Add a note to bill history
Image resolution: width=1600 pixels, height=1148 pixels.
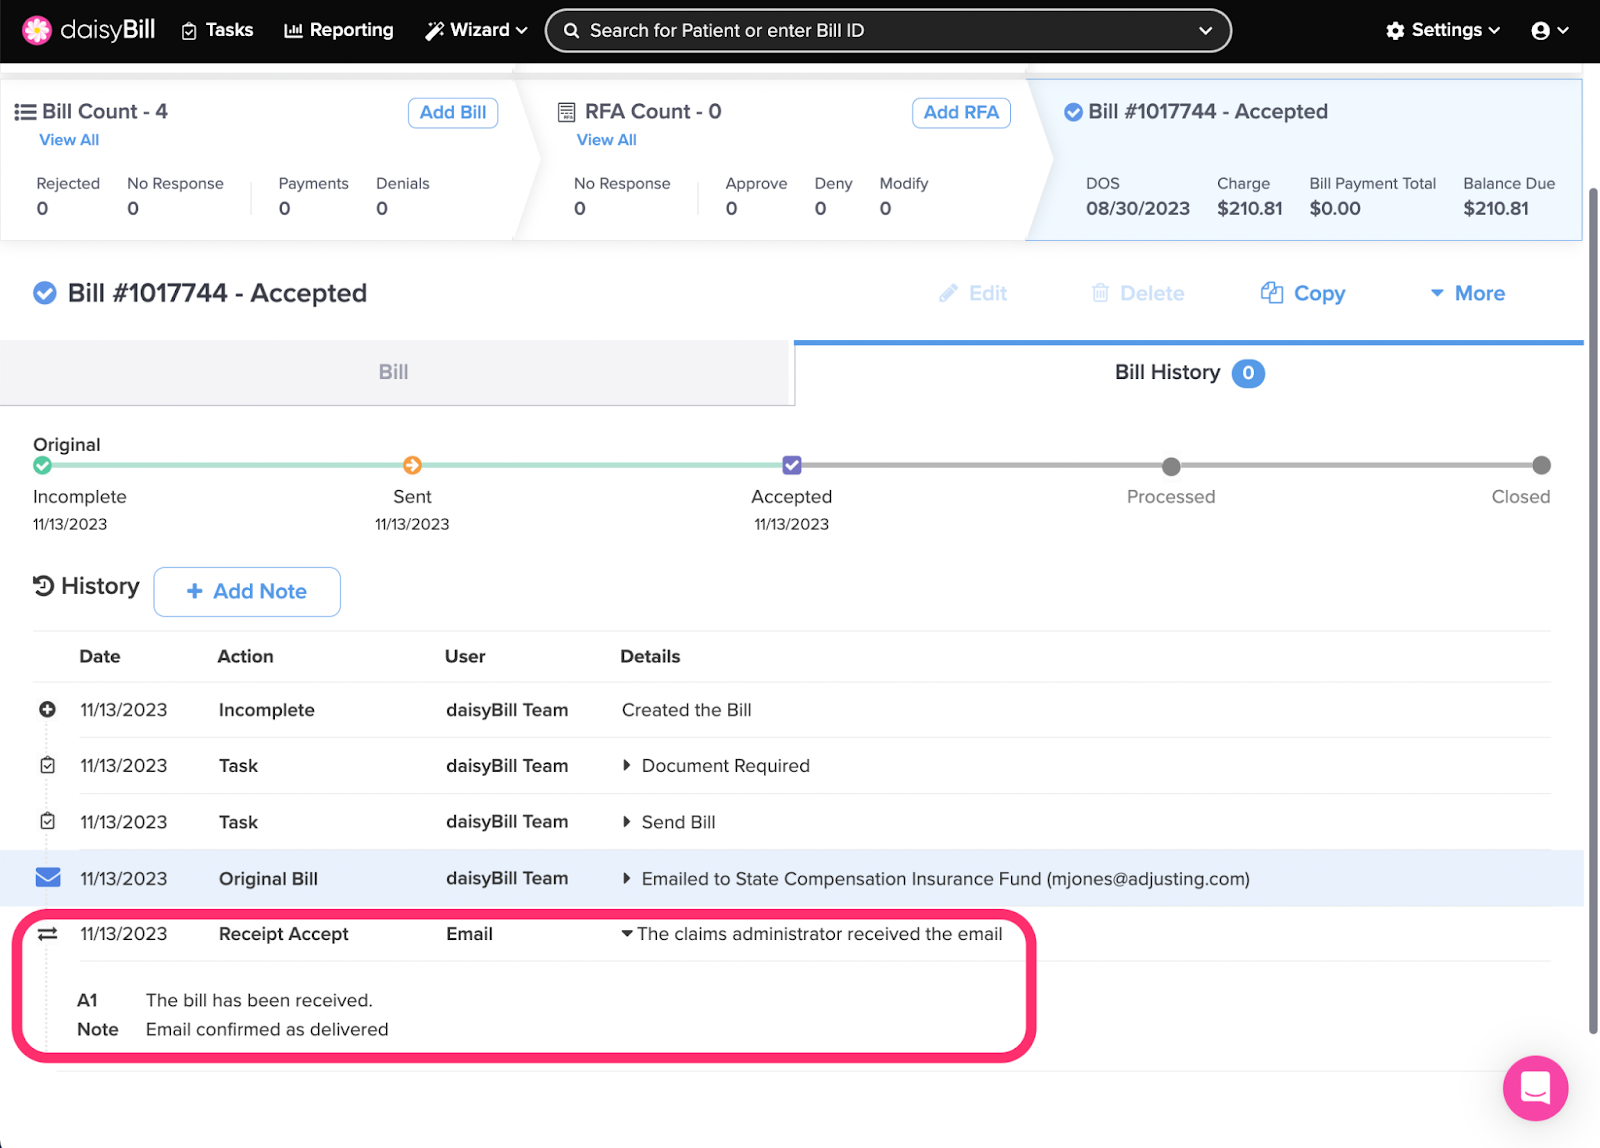(x=247, y=592)
